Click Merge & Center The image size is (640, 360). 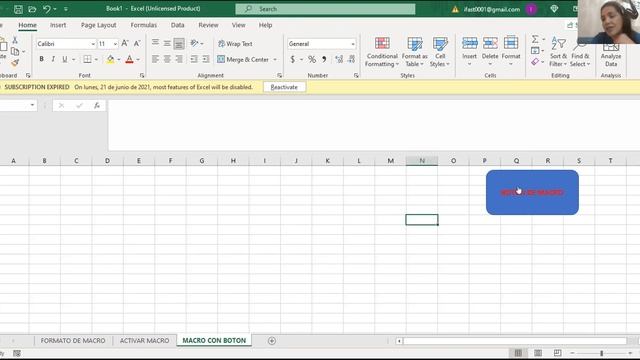(243, 60)
